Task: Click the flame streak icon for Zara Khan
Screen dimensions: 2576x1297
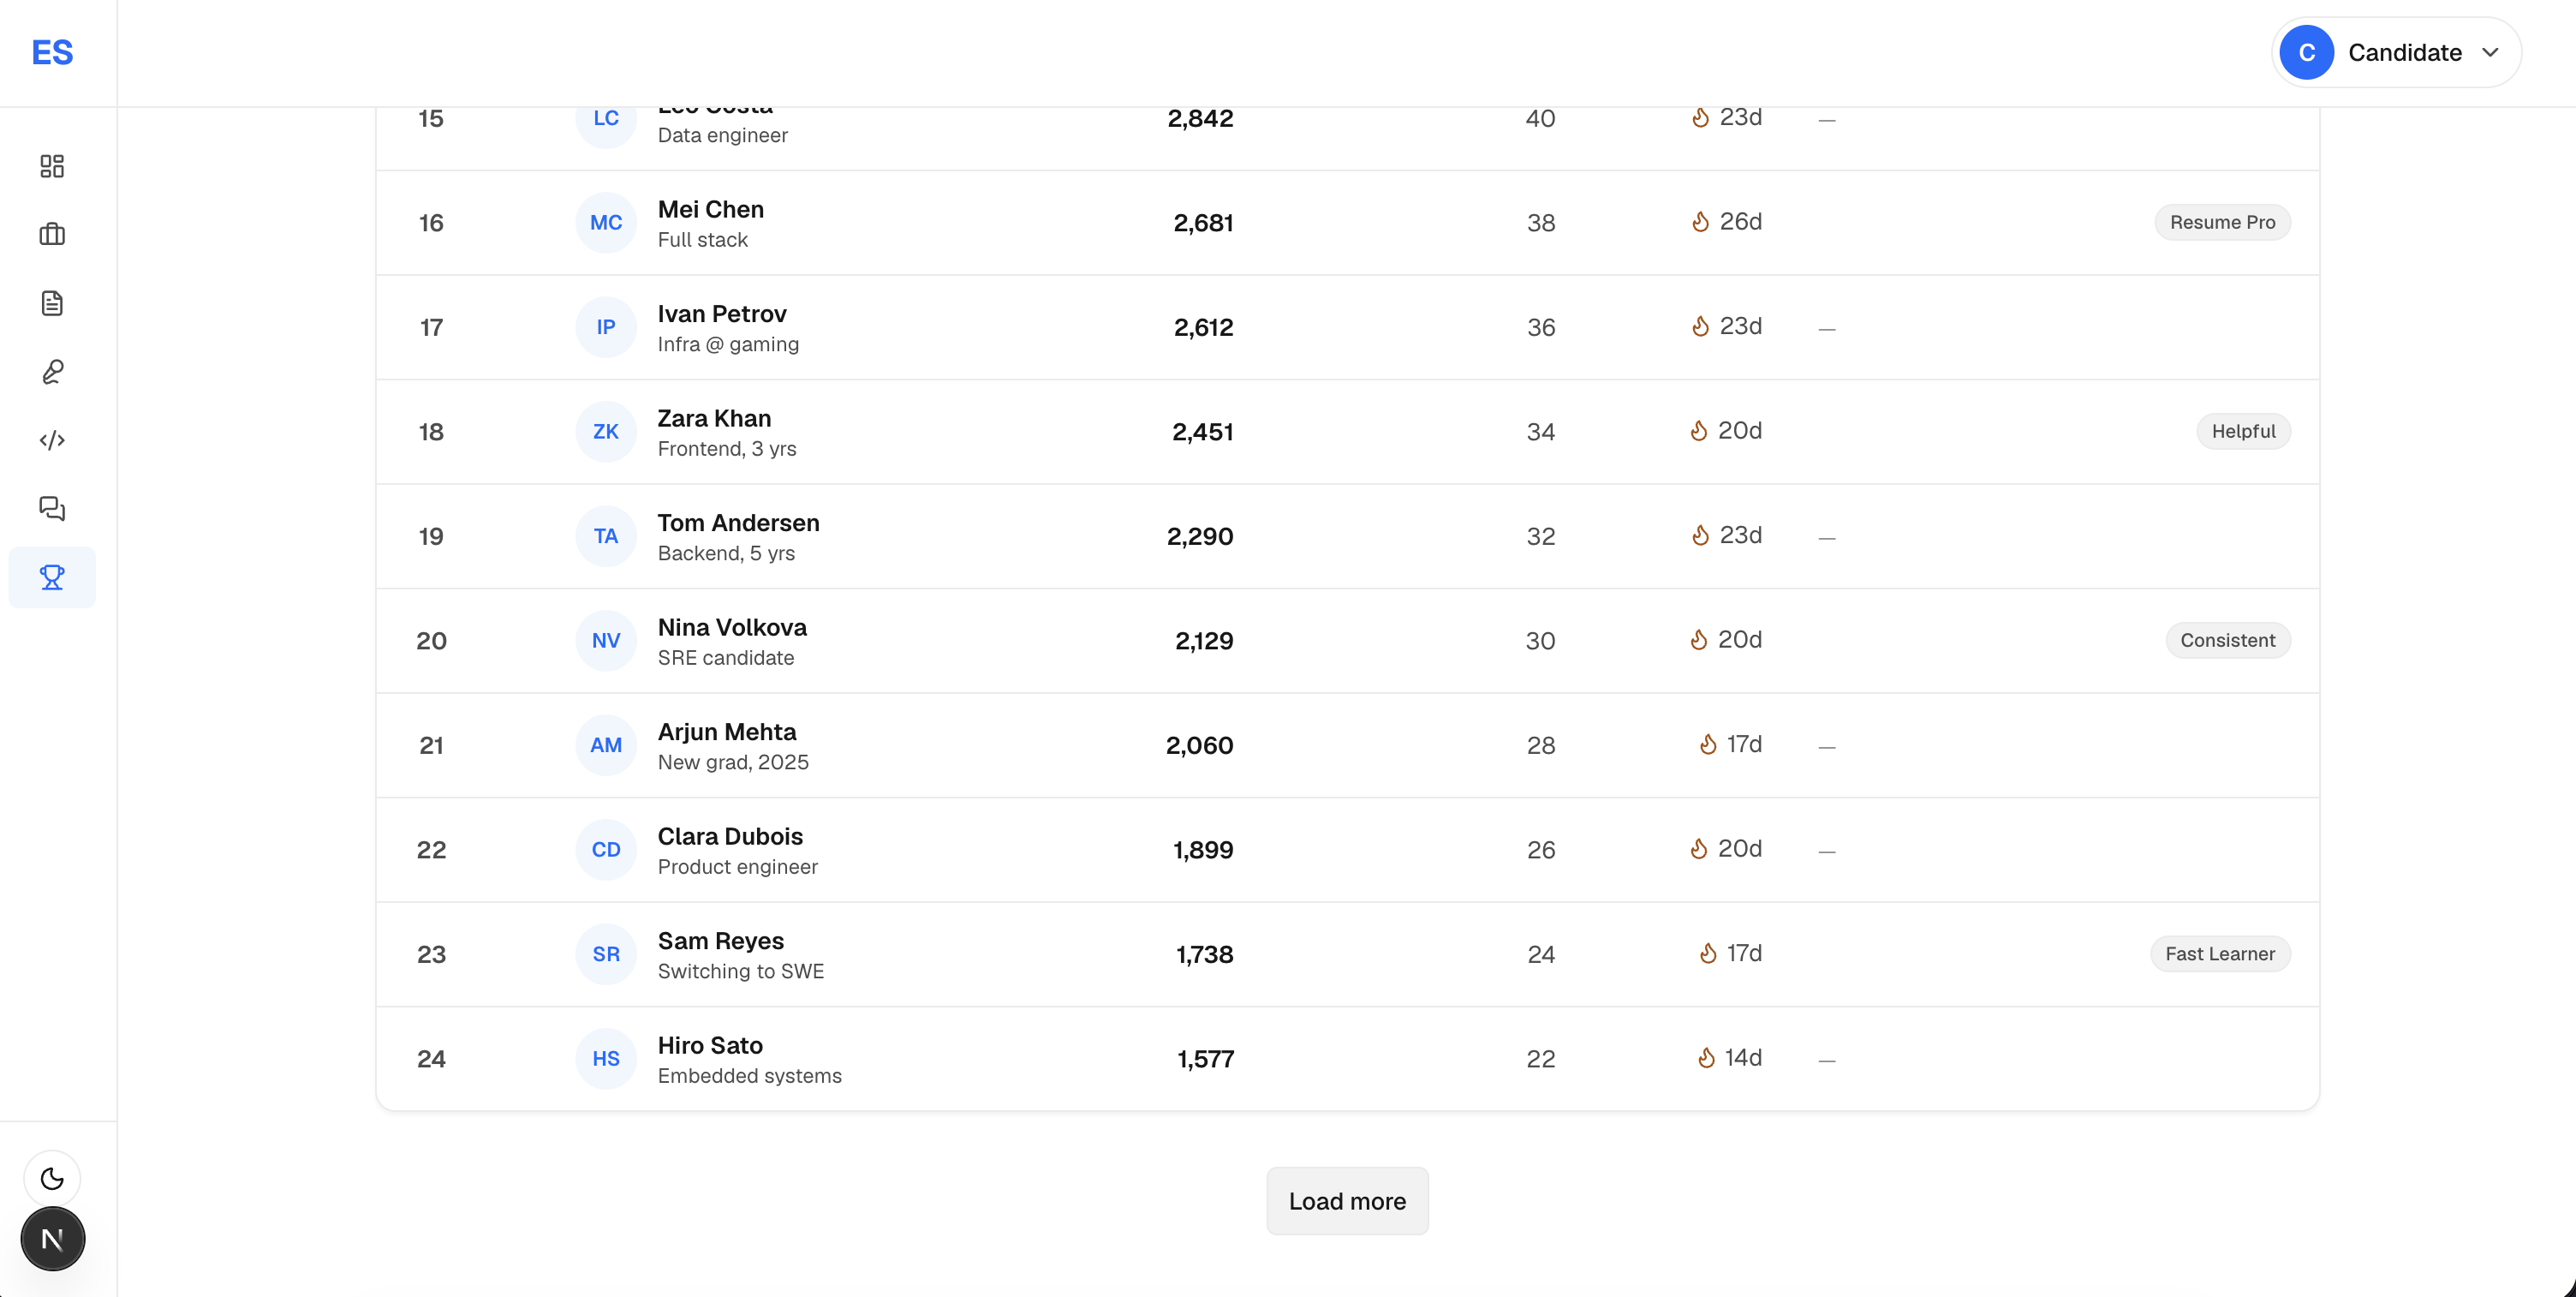Action: [1699, 430]
